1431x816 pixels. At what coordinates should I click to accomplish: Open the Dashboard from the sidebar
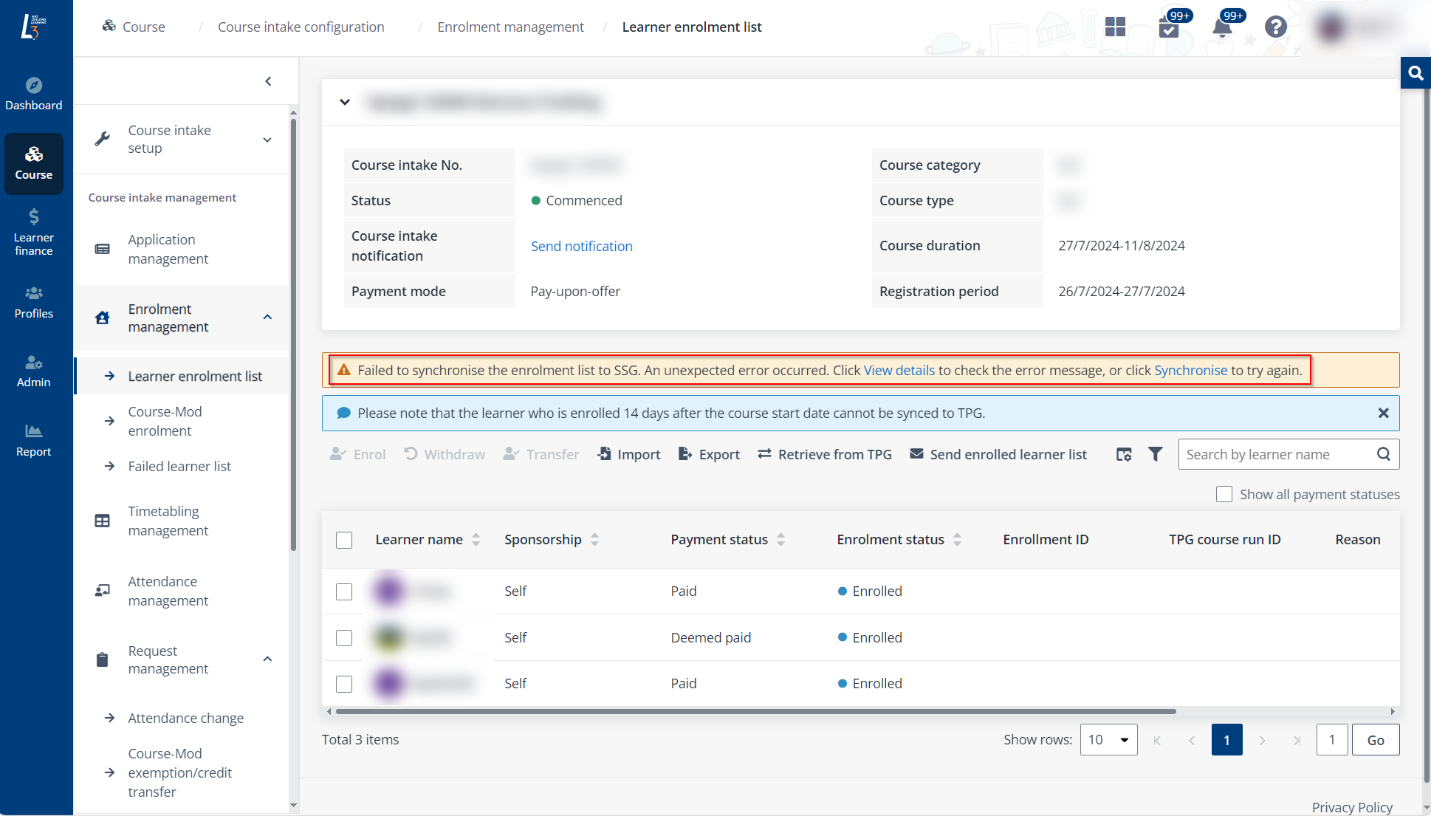tap(33, 93)
